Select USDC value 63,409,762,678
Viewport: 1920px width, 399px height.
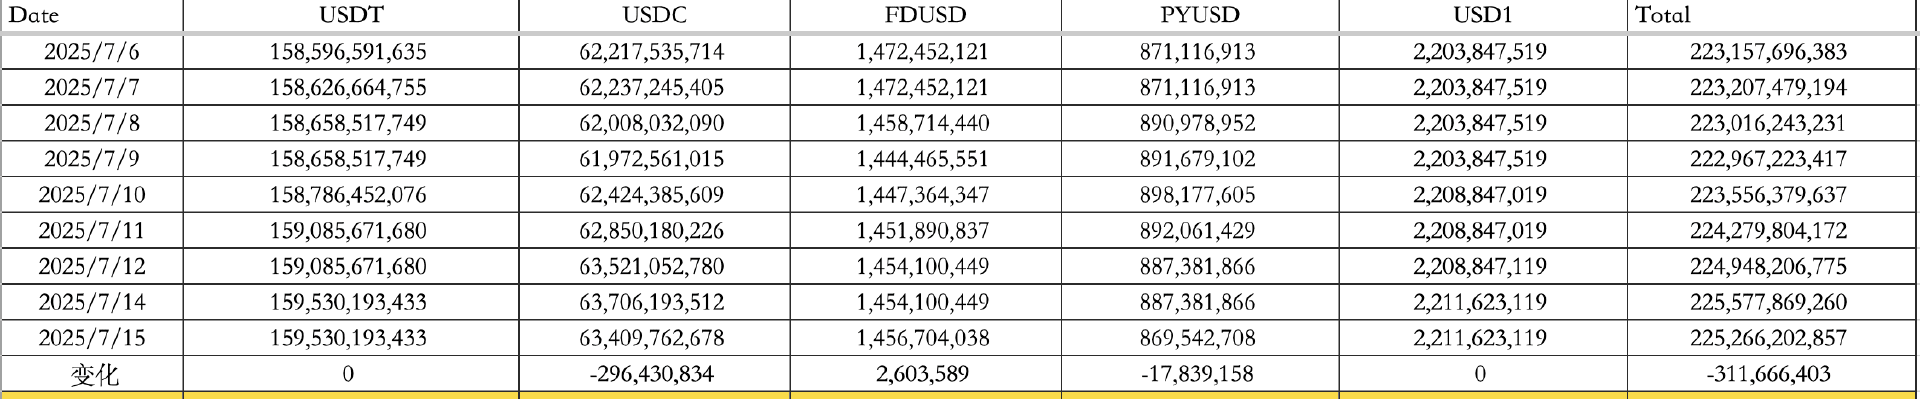[654, 338]
